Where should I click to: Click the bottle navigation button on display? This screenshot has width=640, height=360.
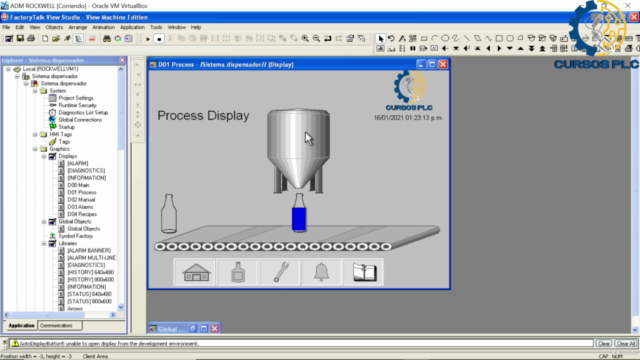coord(238,272)
